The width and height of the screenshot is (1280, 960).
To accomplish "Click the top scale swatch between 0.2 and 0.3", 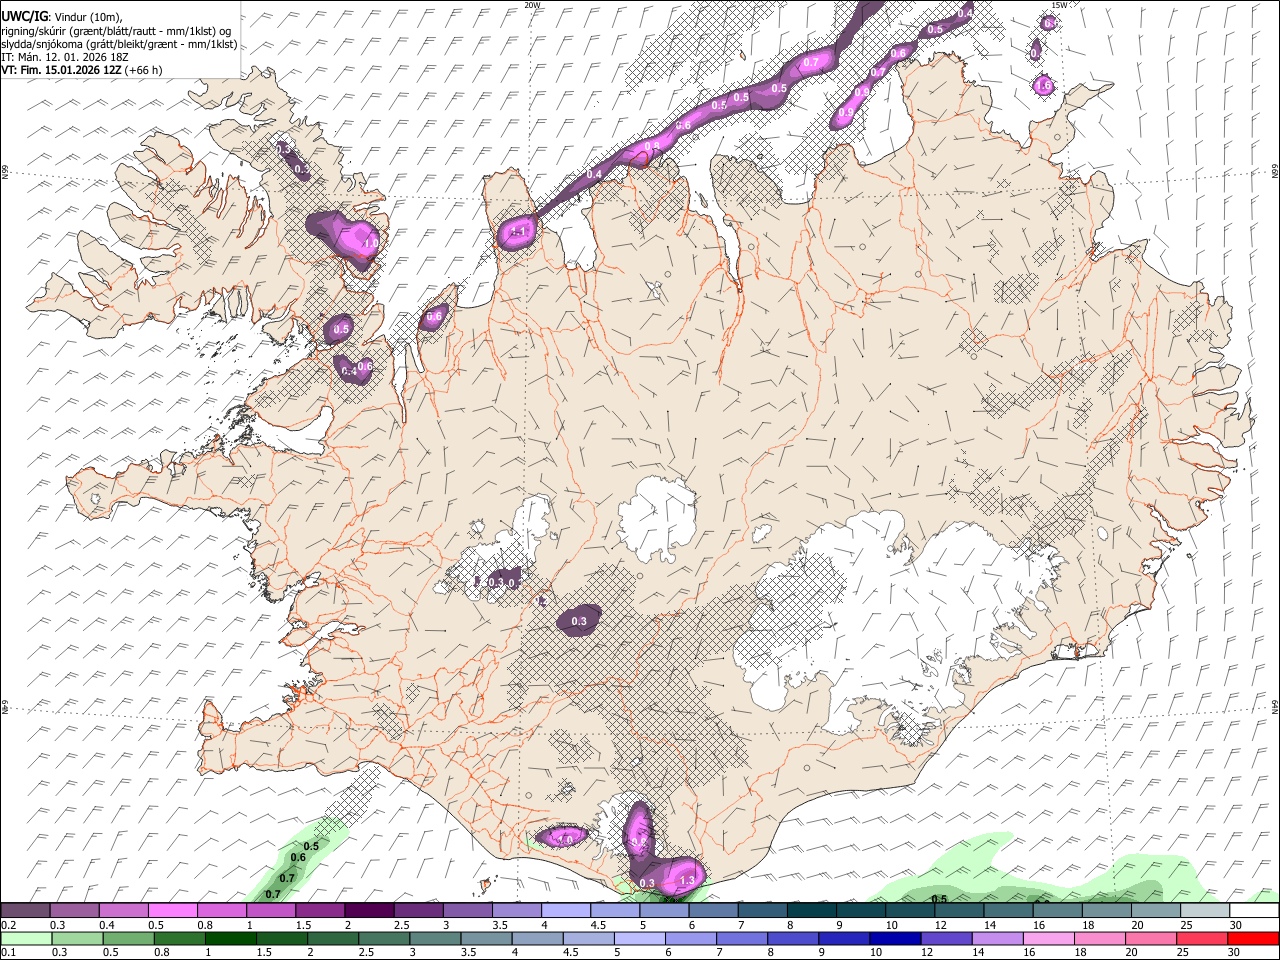I will [x=25, y=911].
